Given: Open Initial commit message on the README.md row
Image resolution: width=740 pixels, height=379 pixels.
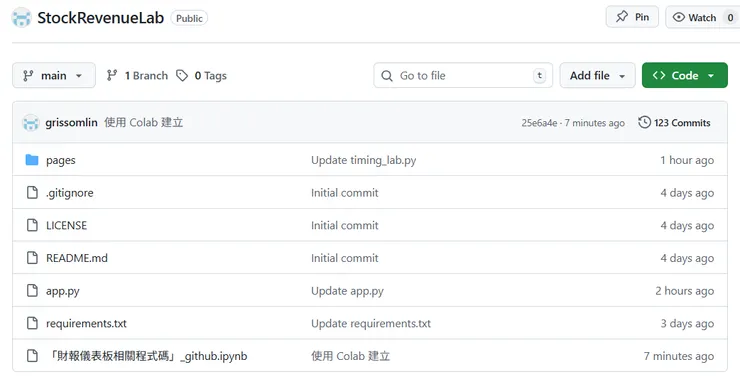Looking at the screenshot, I should point(345,258).
